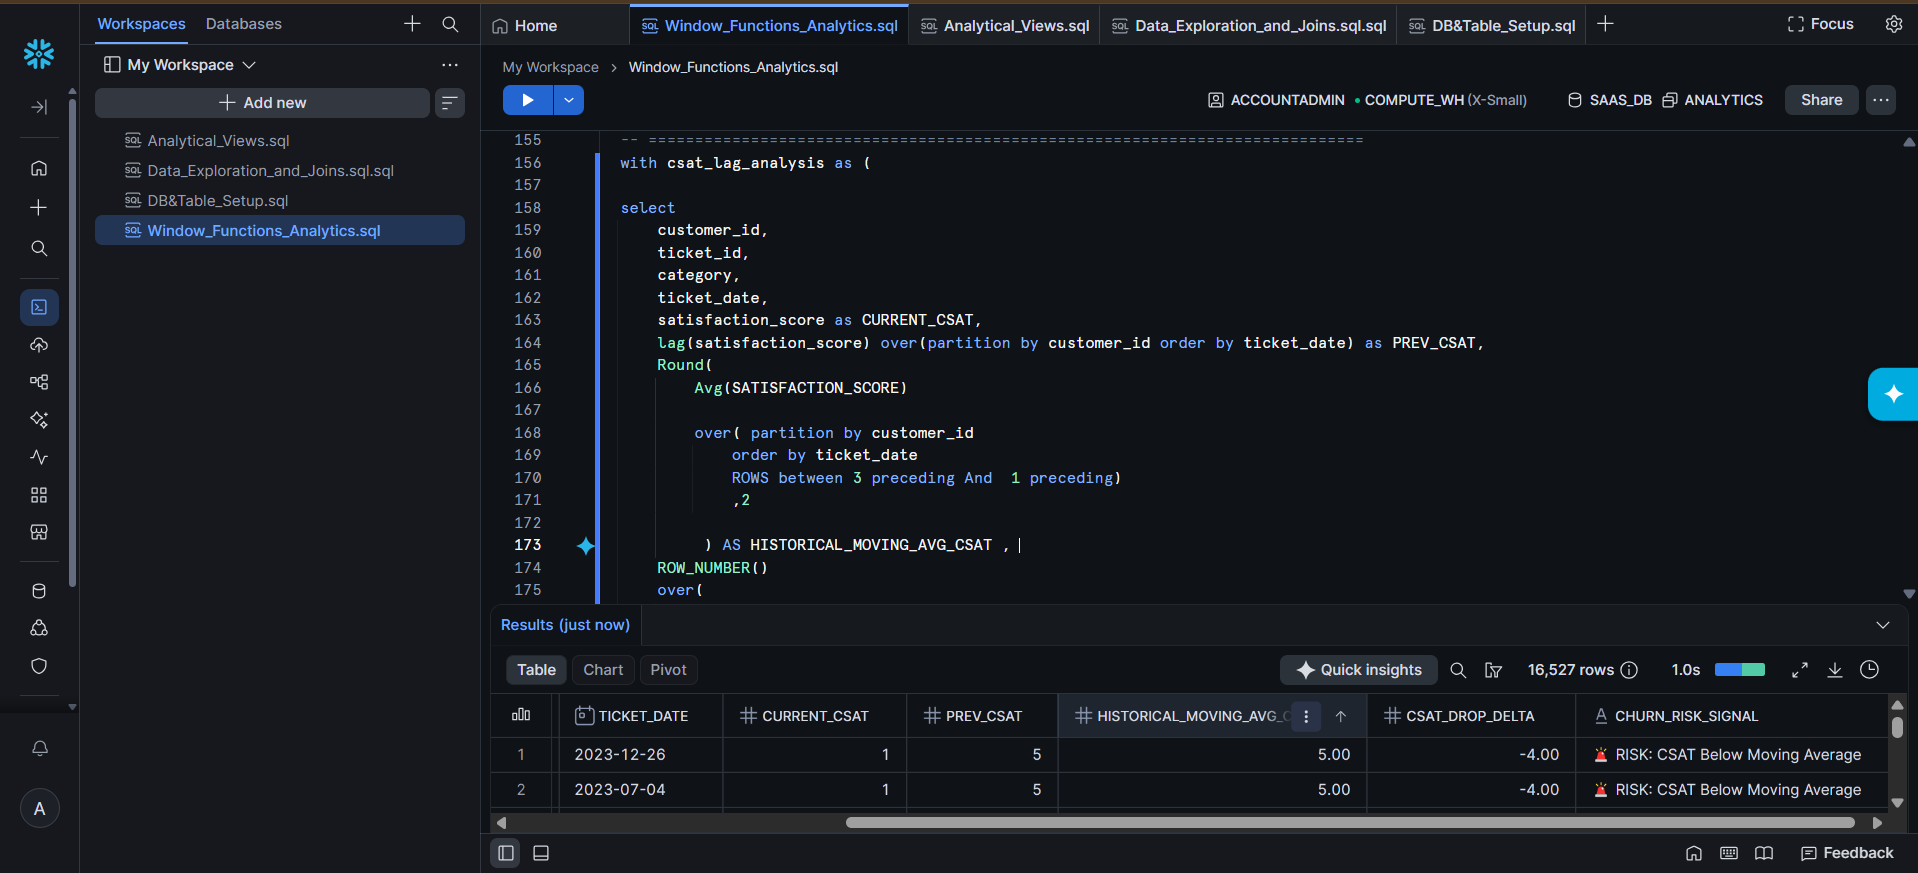The image size is (1918, 873).
Task: Add a new workspace with plus icon
Action: click(x=412, y=23)
